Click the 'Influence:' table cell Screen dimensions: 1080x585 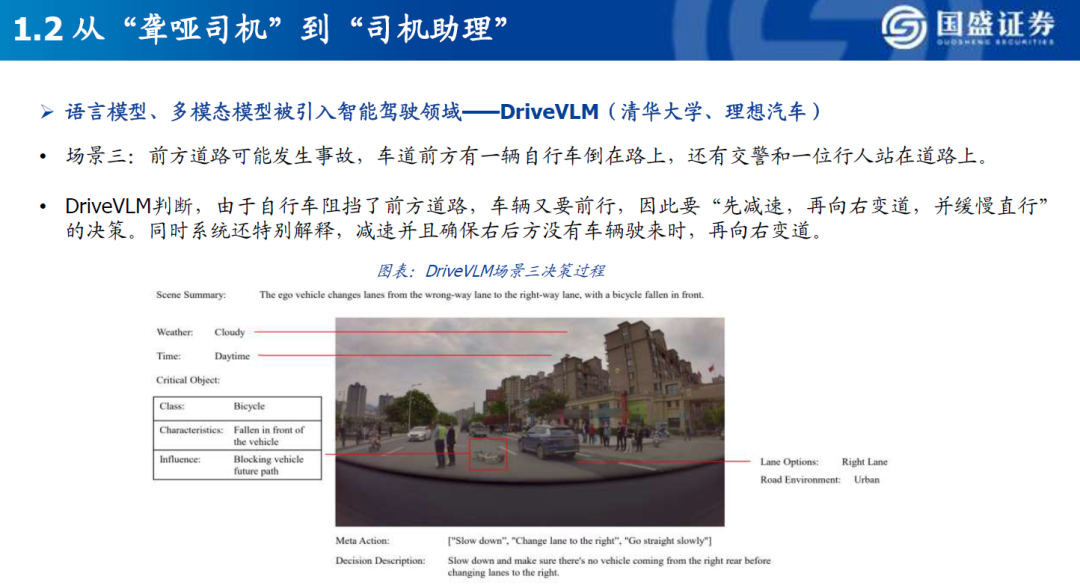180,460
